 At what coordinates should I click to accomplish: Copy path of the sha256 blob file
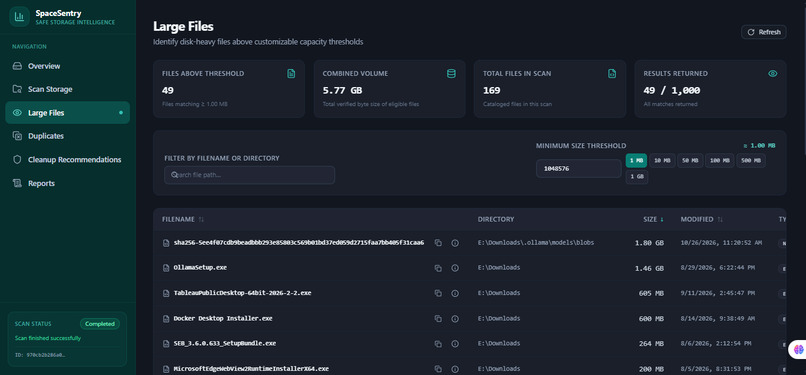tap(438, 243)
